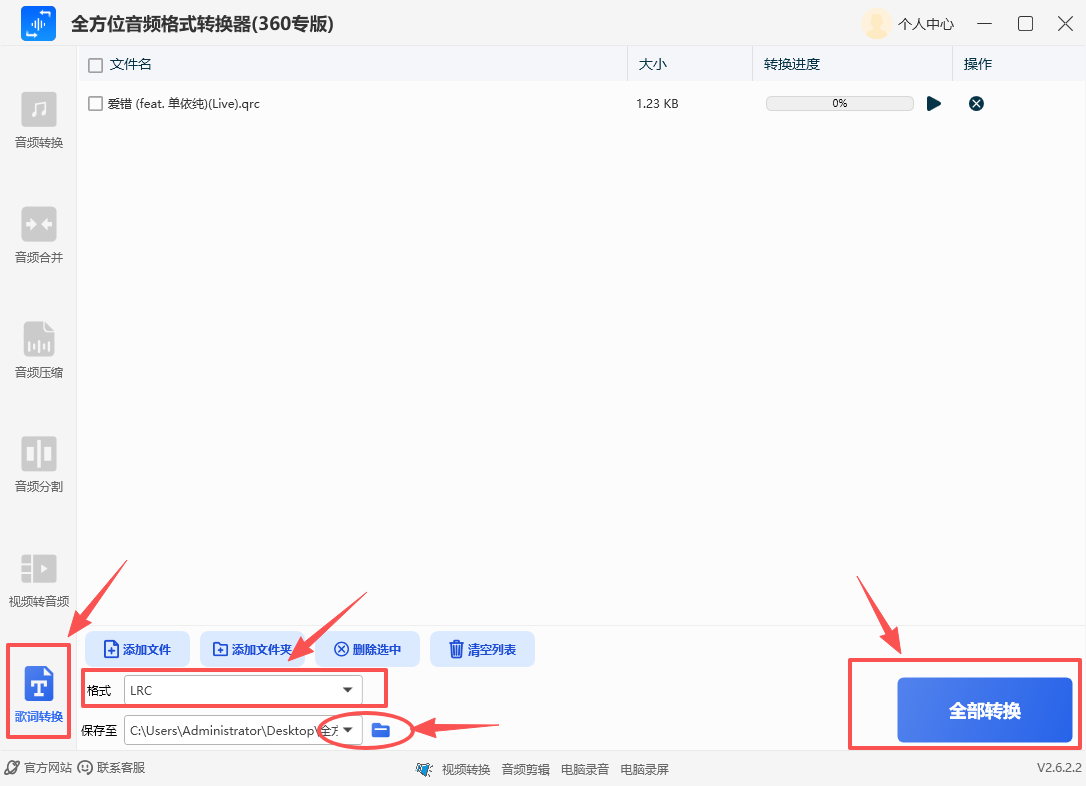Image resolution: width=1086 pixels, height=786 pixels.
Task: Open the LRC format dropdown
Action: point(245,689)
